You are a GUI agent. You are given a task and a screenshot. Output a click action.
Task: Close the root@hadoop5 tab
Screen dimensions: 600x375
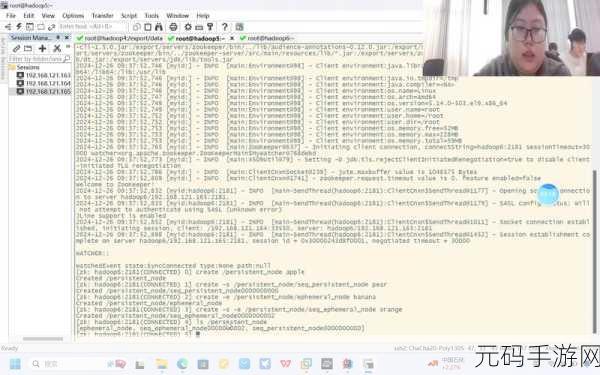232,38
